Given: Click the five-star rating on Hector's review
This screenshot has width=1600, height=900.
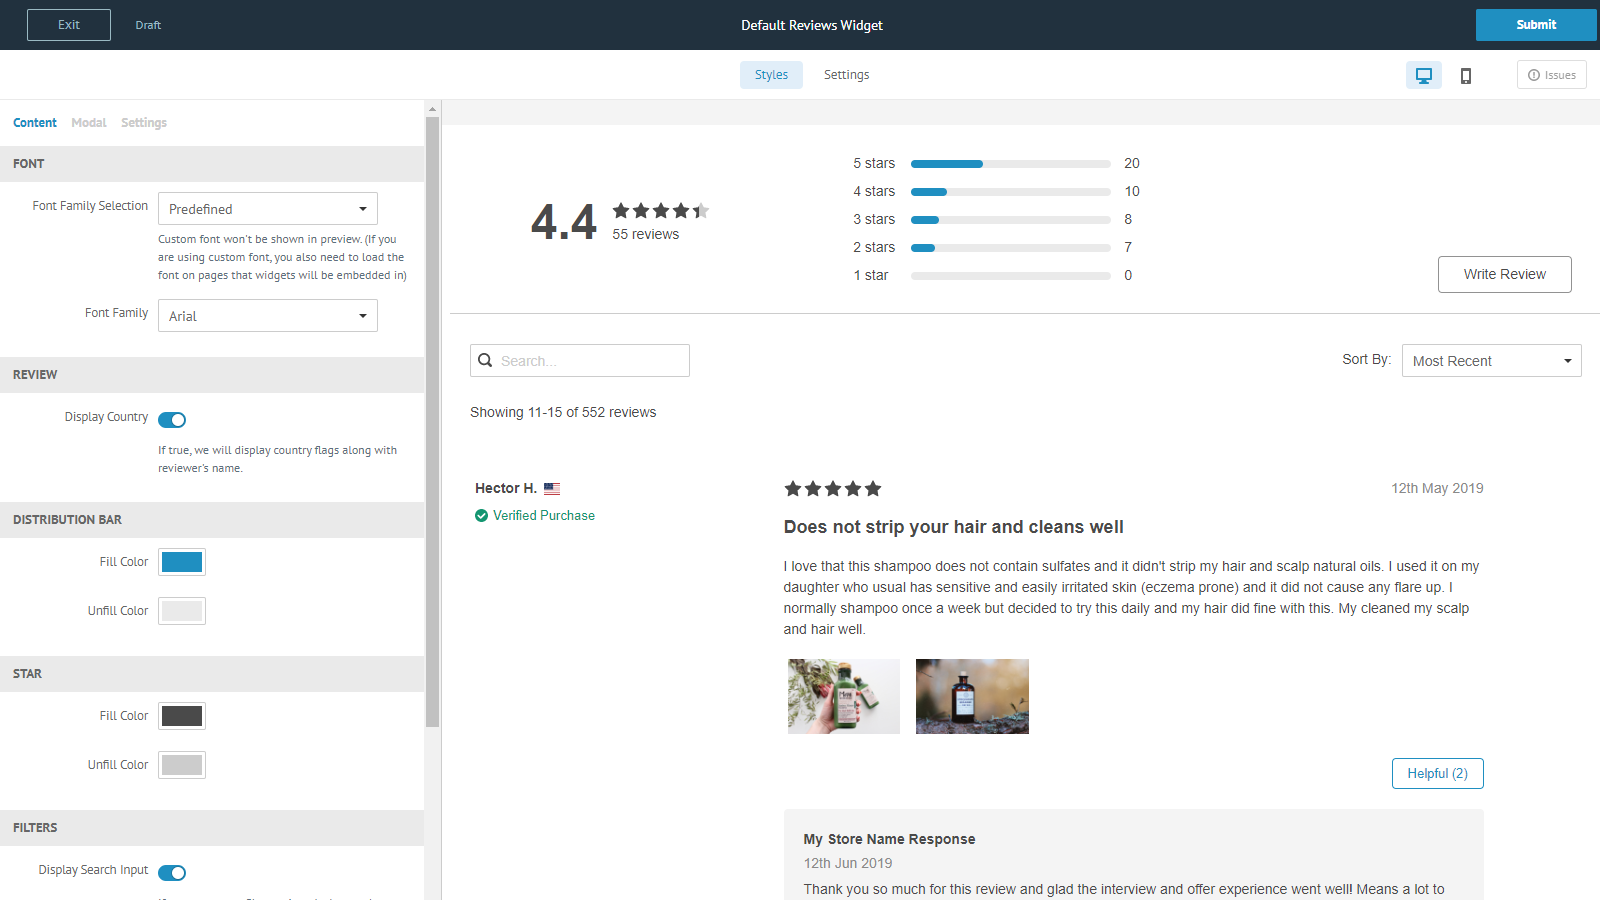Looking at the screenshot, I should (x=832, y=489).
